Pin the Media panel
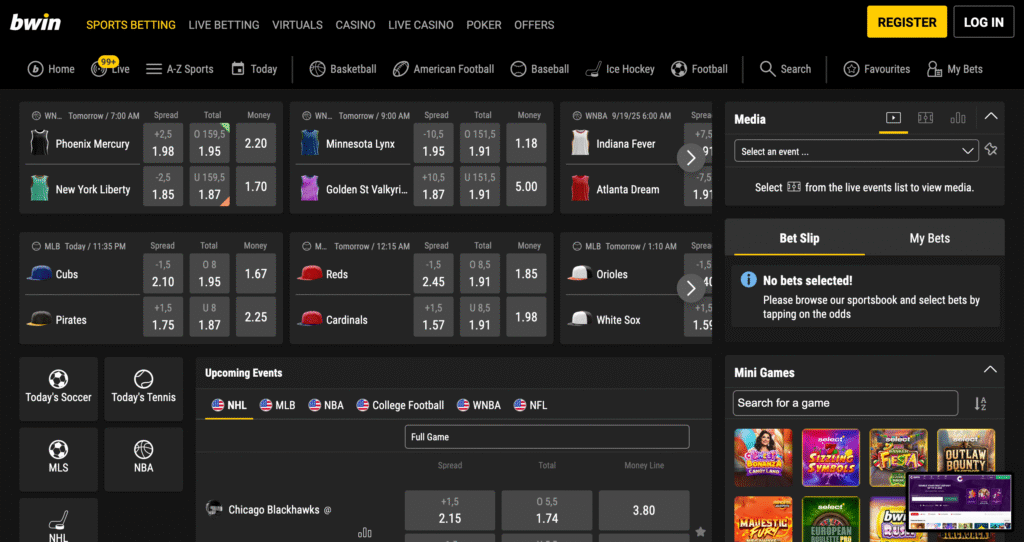This screenshot has width=1024, height=542. tap(991, 150)
